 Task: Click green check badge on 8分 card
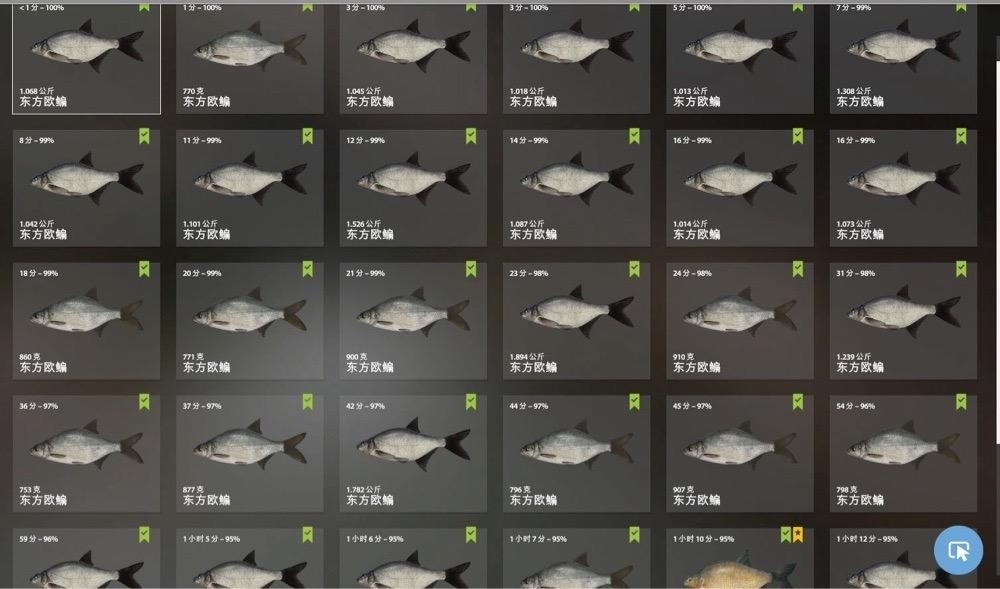[x=144, y=136]
